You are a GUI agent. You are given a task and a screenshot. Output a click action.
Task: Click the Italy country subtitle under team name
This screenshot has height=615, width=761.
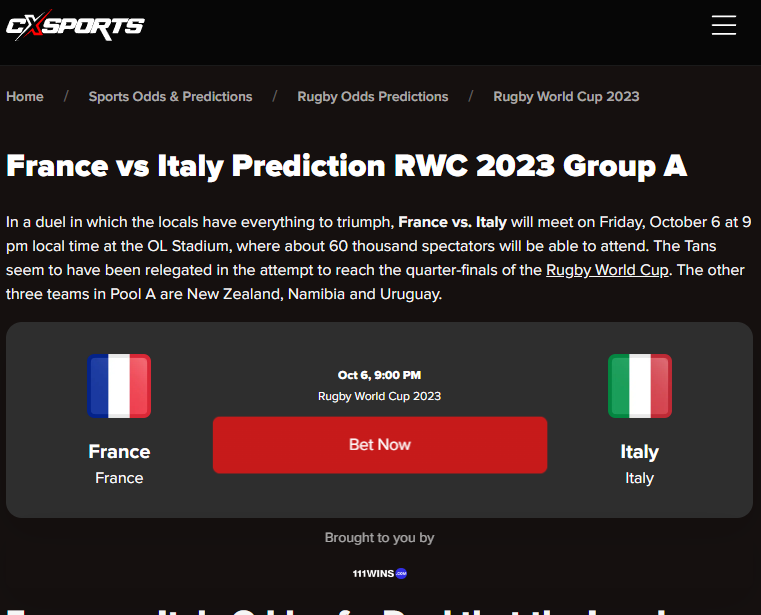639,478
